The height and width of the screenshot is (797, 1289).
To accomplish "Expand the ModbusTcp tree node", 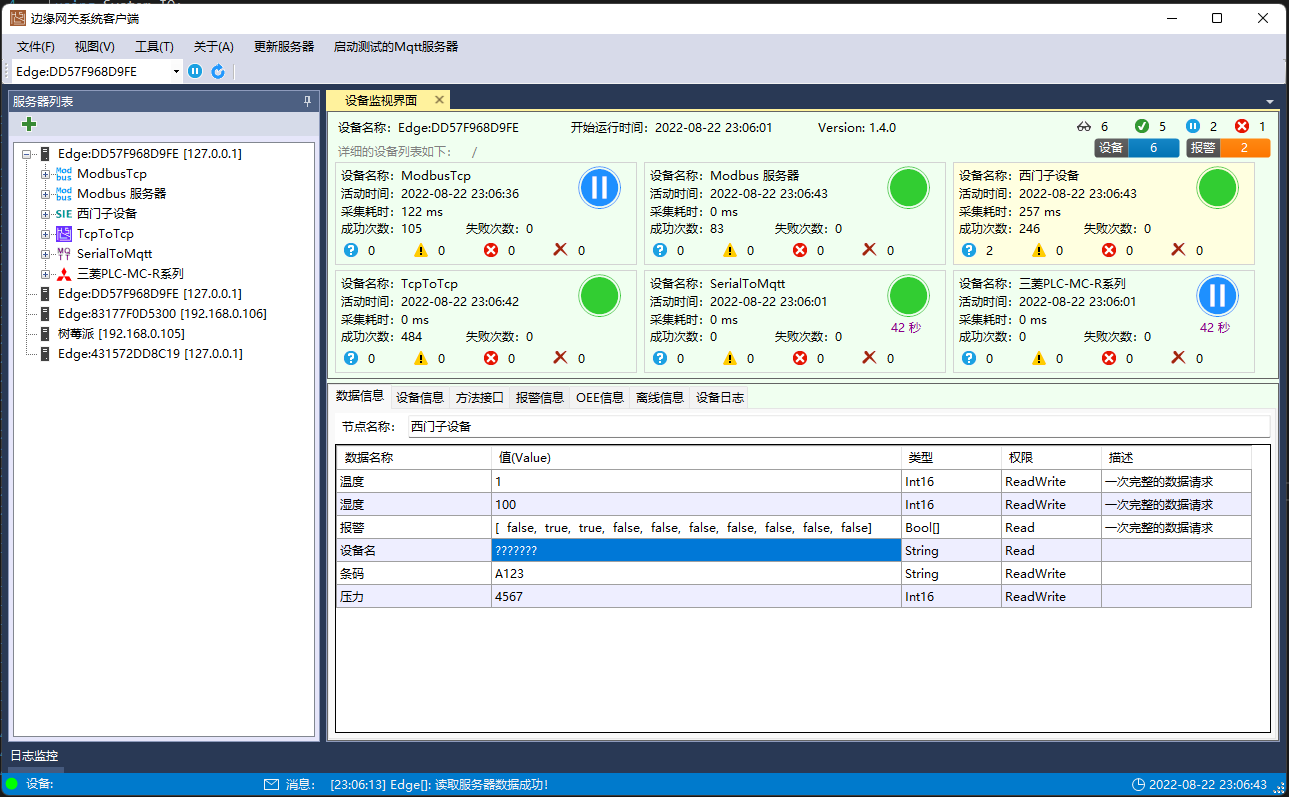I will [45, 174].
